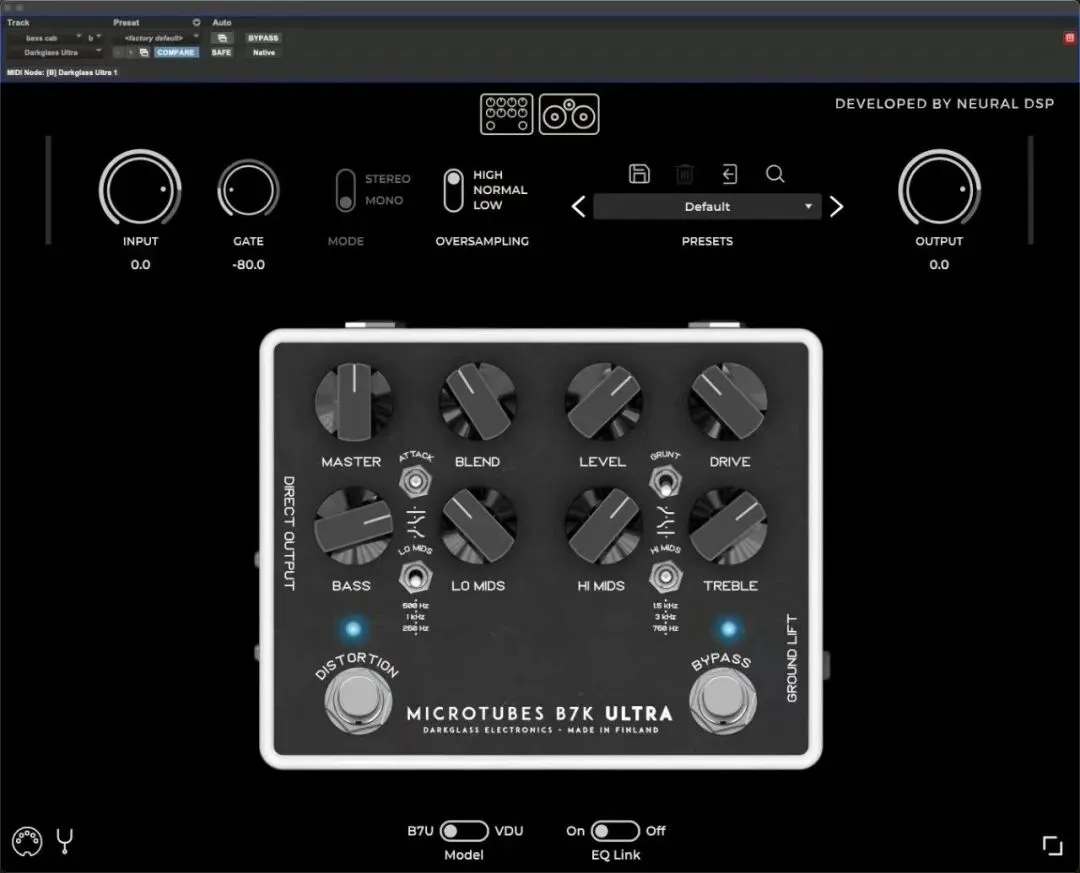Select next preset plus button
This screenshot has height=873, width=1080.
pos(131,52)
